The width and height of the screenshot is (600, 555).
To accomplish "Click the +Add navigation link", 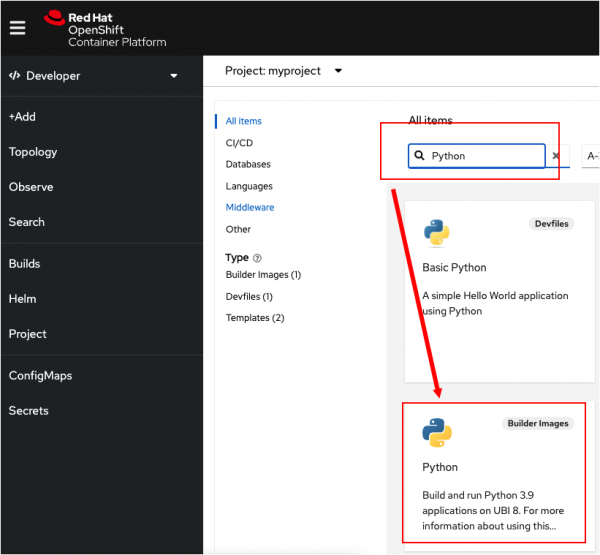I will pos(22,117).
